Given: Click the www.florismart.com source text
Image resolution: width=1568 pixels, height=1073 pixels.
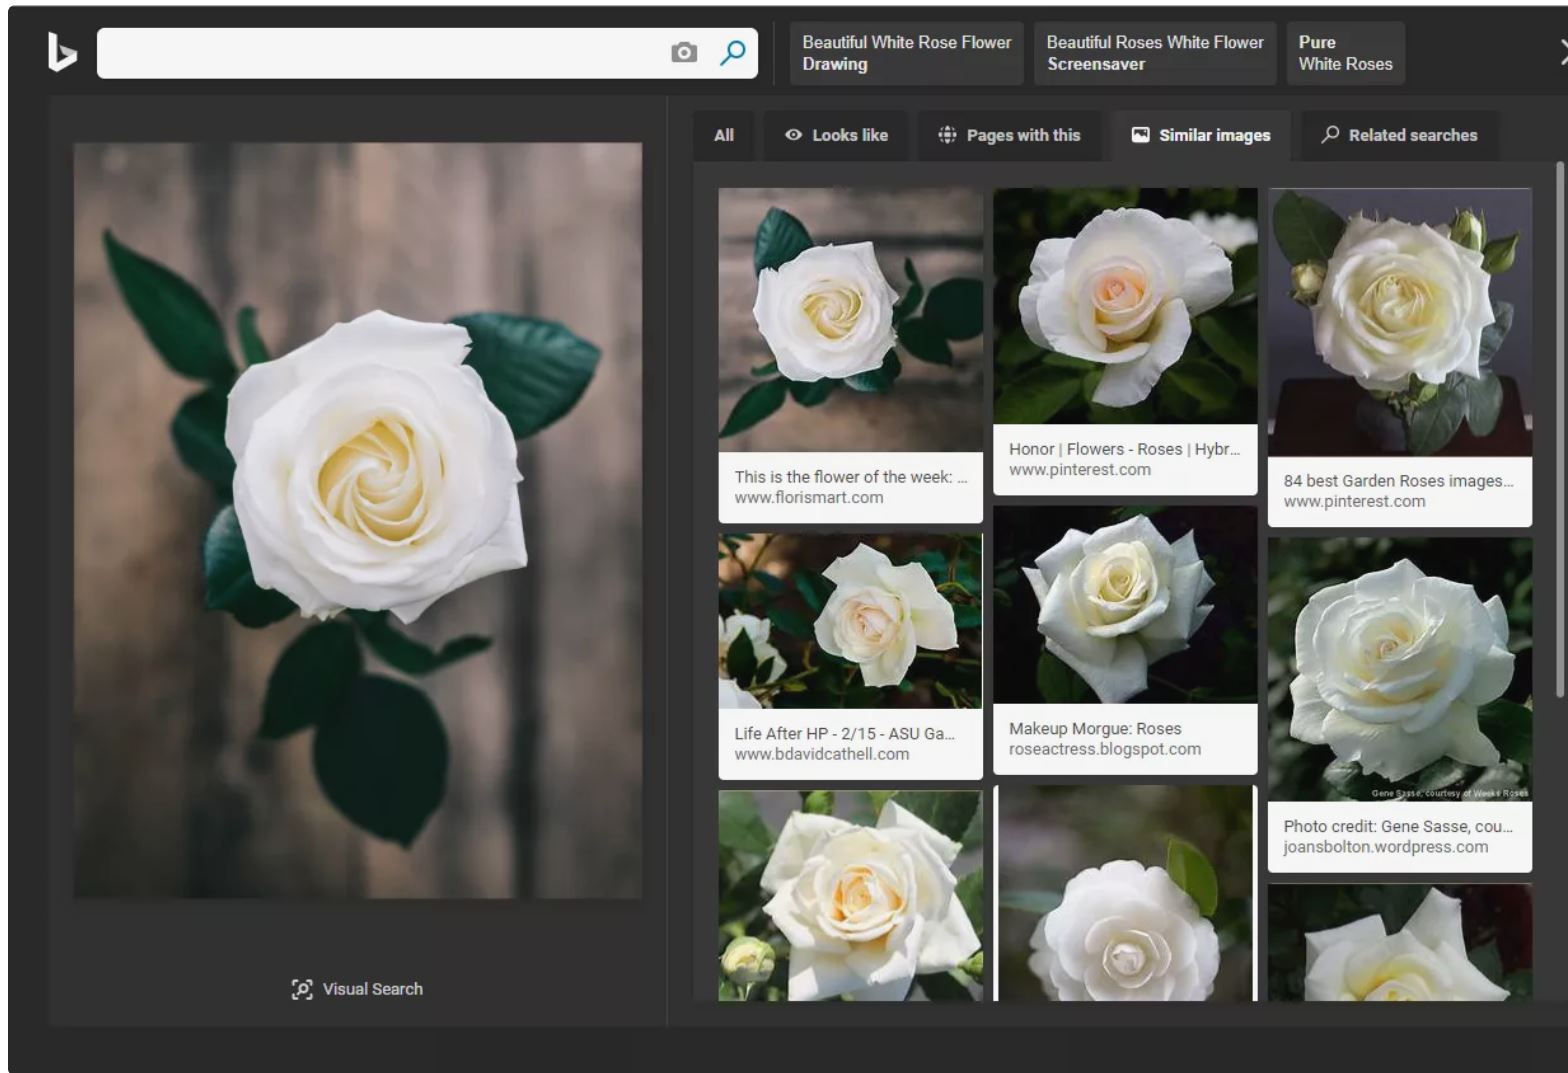Looking at the screenshot, I should [x=809, y=498].
